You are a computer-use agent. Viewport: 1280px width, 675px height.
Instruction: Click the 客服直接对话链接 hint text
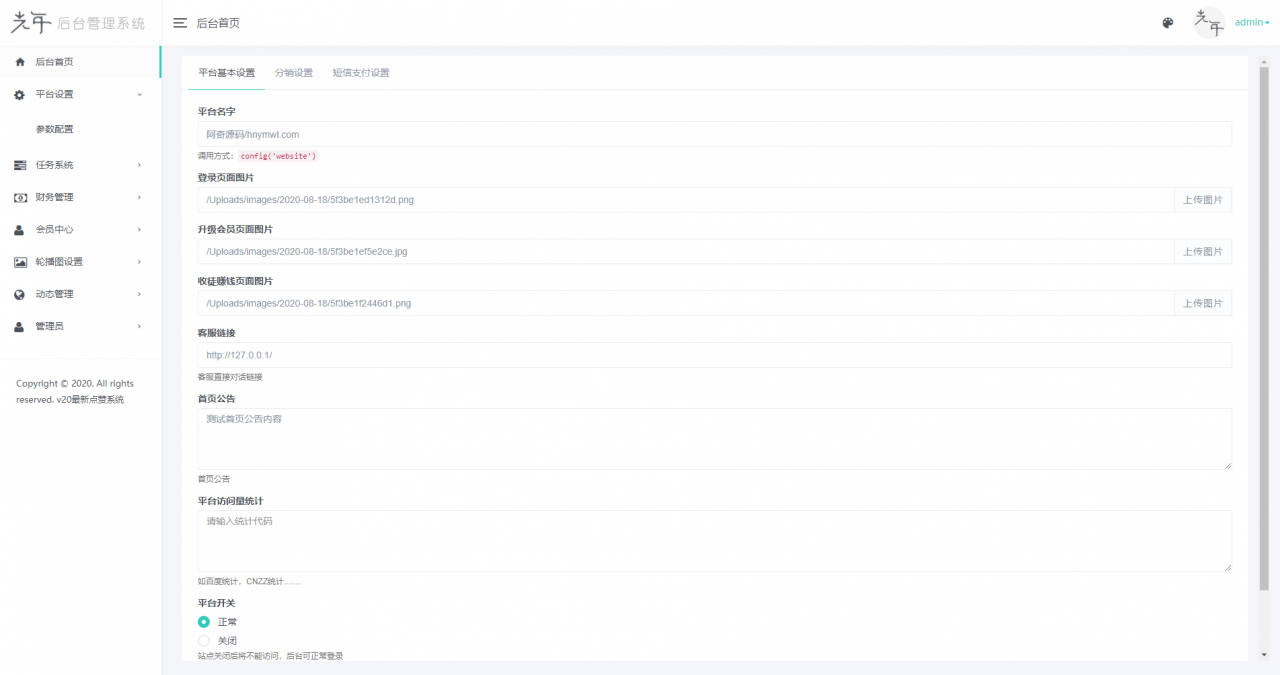click(x=230, y=377)
